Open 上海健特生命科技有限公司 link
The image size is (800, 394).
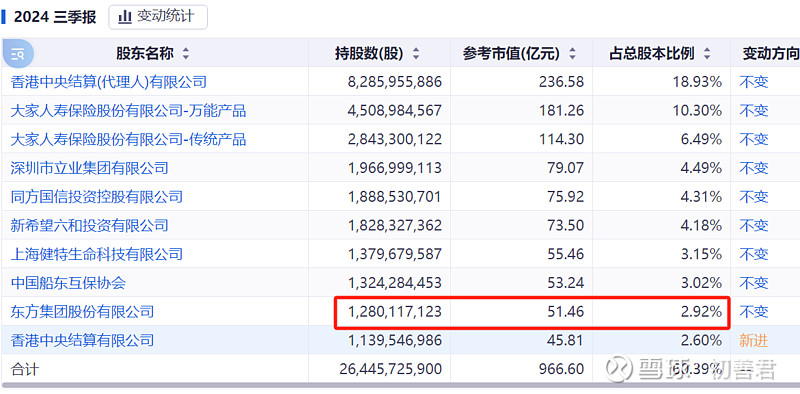pos(96,254)
